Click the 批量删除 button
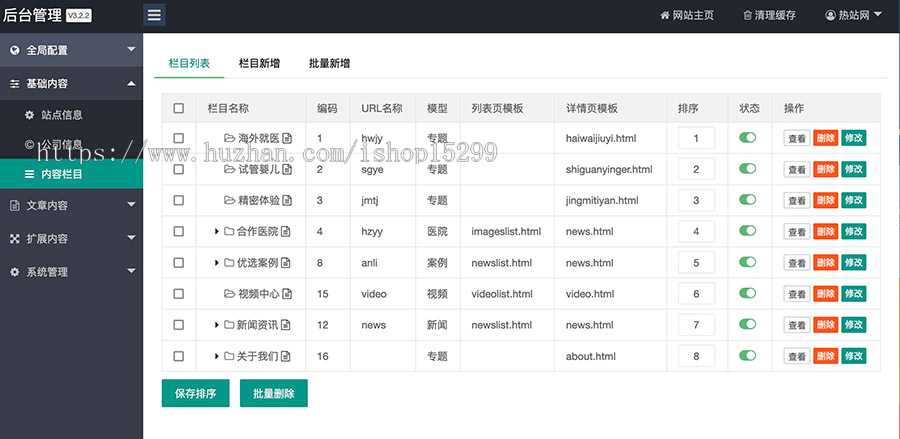This screenshot has width=900, height=439. [274, 393]
